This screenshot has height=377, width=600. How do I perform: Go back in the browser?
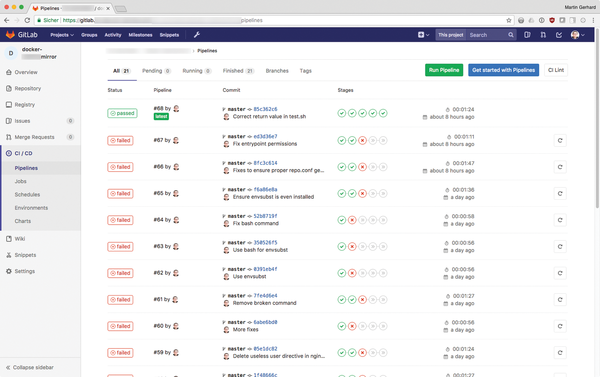click(7, 20)
